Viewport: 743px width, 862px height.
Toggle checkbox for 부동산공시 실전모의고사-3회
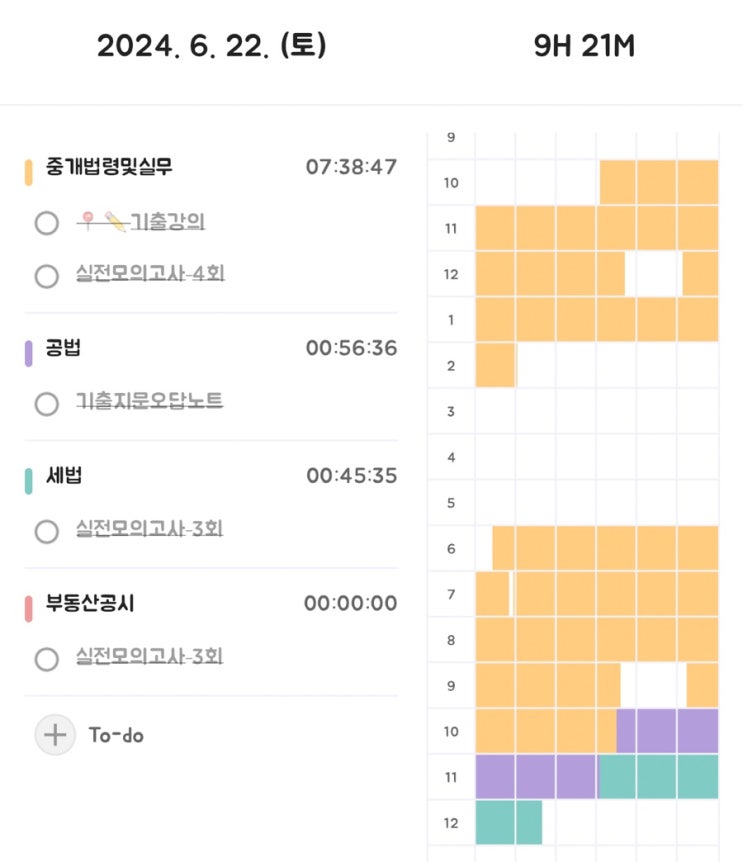pos(46,659)
